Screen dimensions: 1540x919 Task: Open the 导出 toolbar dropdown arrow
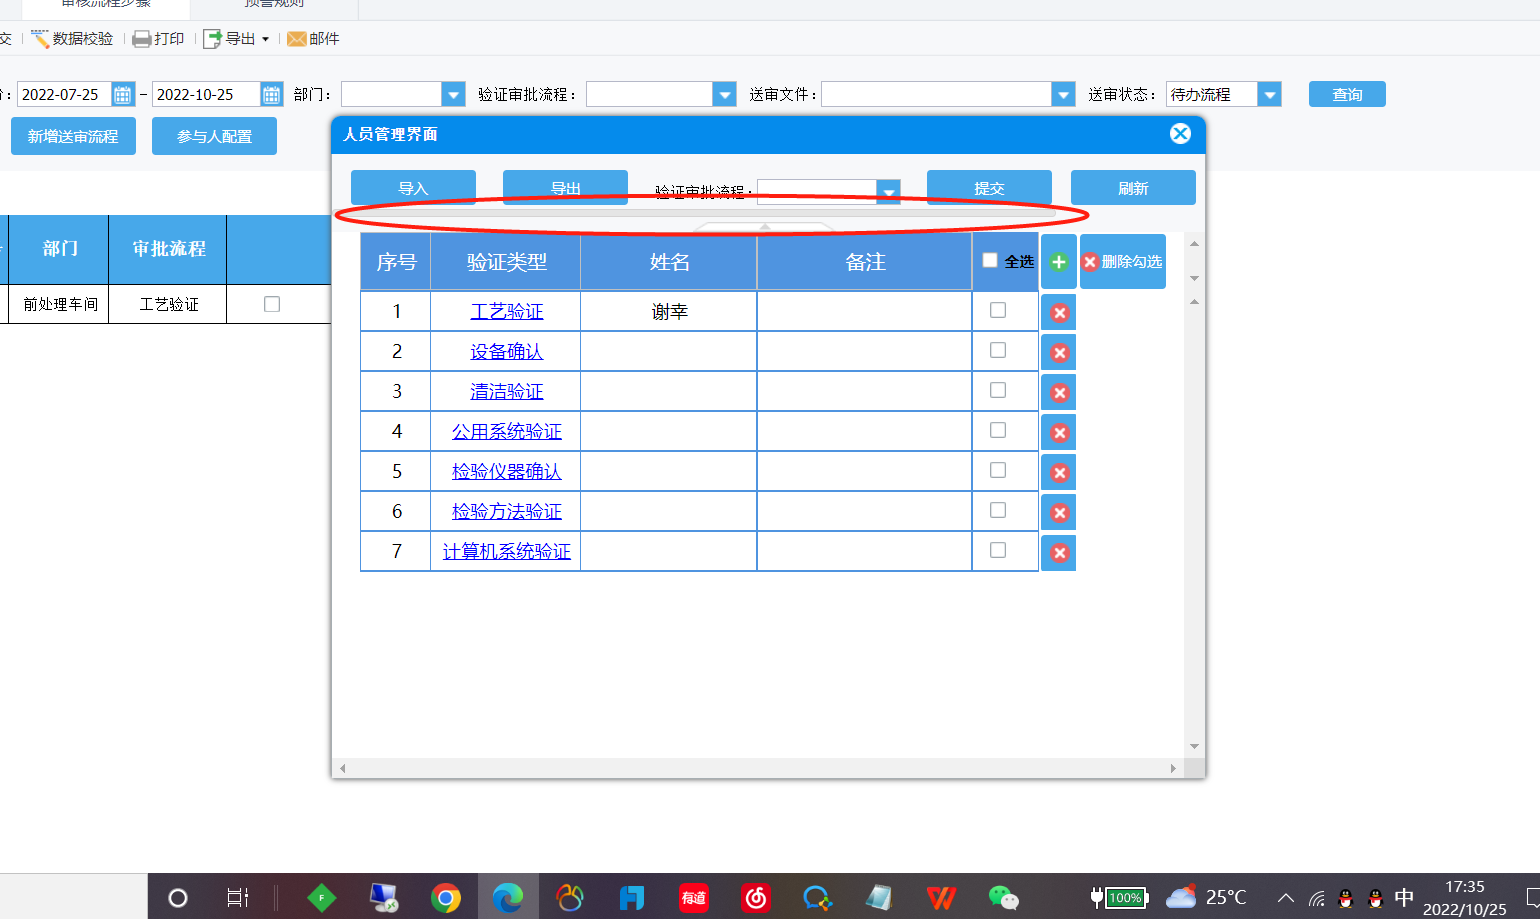[x=265, y=39]
